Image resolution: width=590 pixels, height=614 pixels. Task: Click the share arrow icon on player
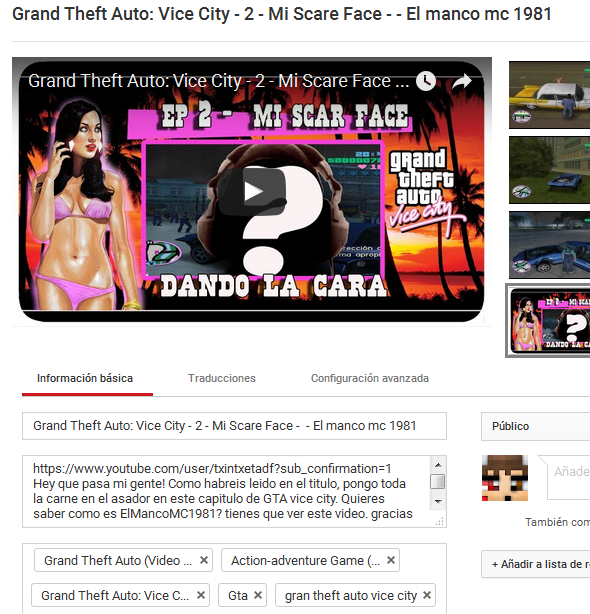(462, 81)
